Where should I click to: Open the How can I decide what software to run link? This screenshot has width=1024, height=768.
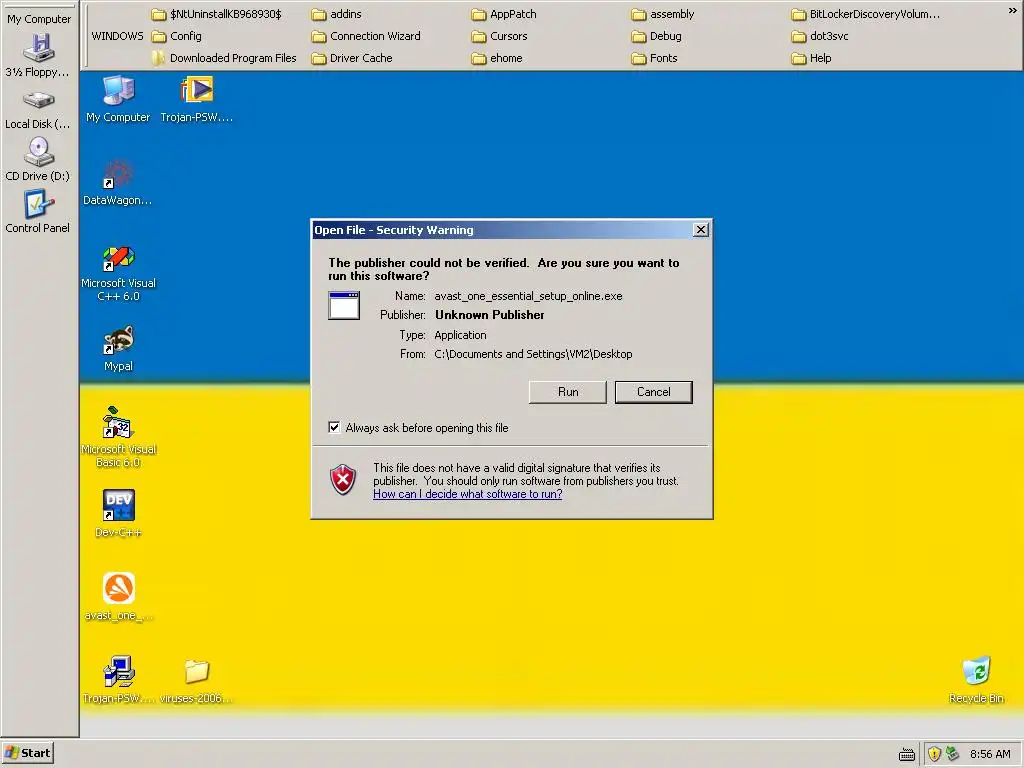pos(468,494)
